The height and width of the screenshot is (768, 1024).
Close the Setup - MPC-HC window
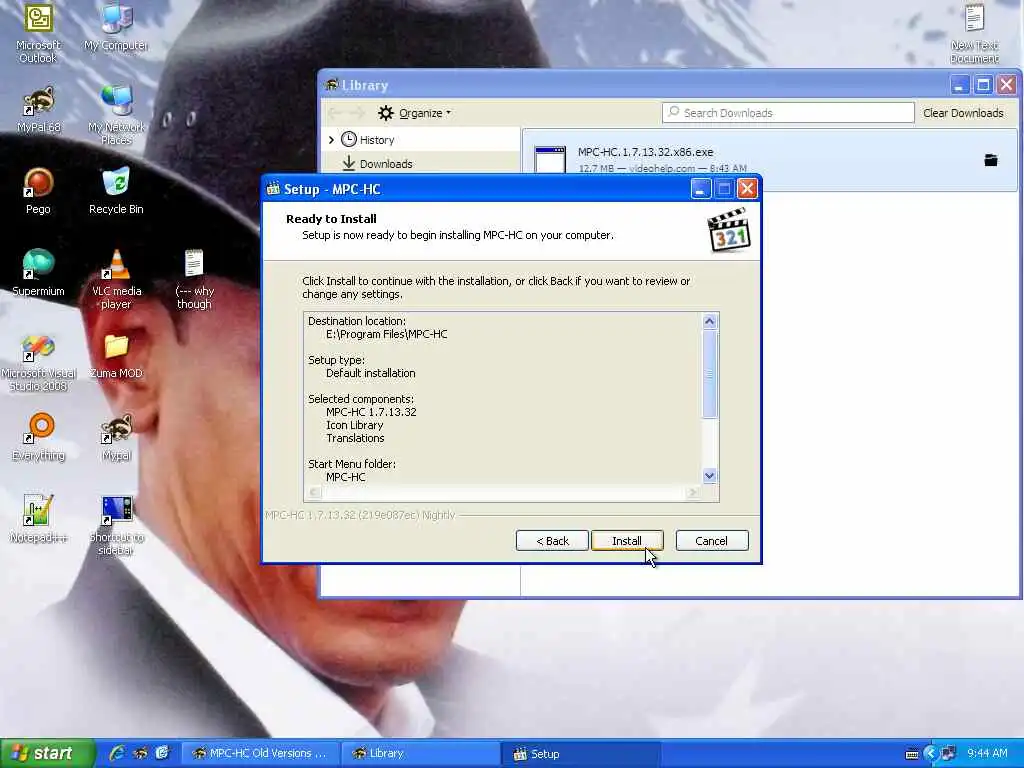pos(747,189)
